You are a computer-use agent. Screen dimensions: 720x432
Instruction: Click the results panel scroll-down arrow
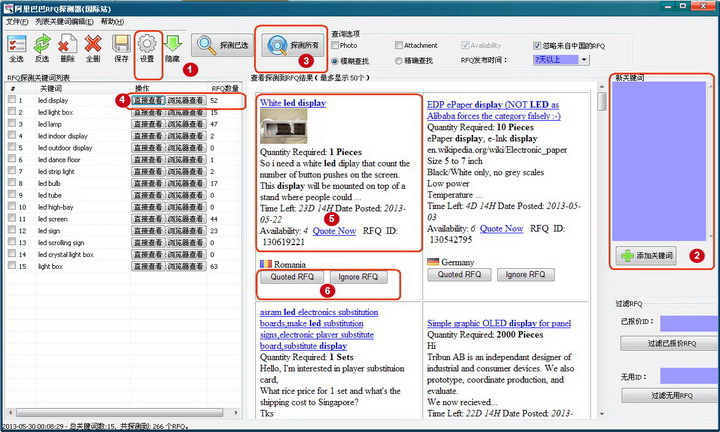[x=602, y=414]
